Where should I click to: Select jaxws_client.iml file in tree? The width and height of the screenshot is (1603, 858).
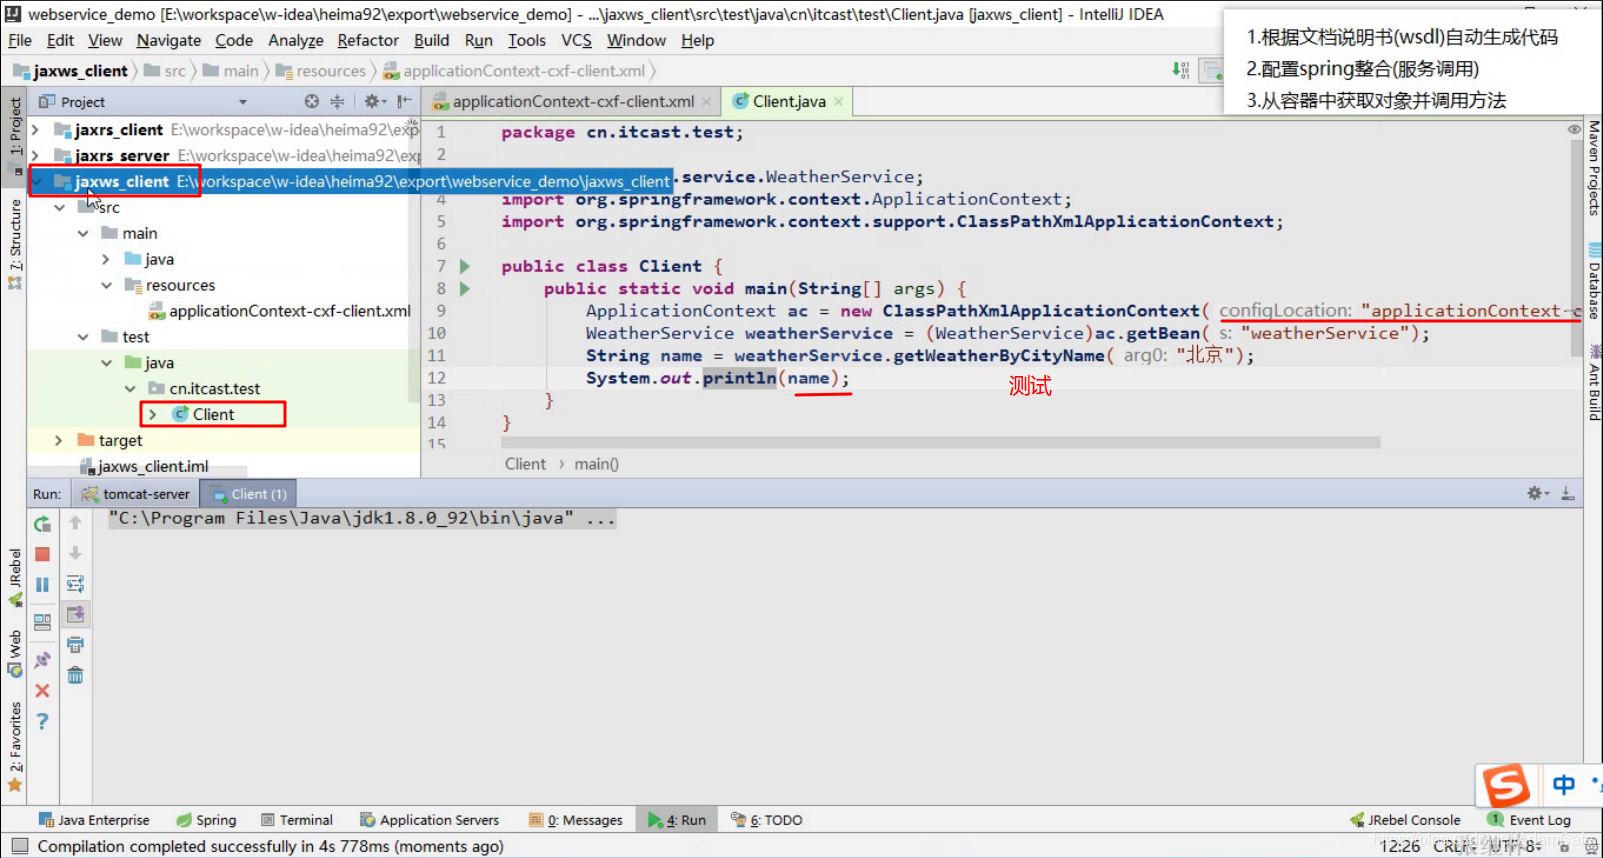[x=143, y=466]
